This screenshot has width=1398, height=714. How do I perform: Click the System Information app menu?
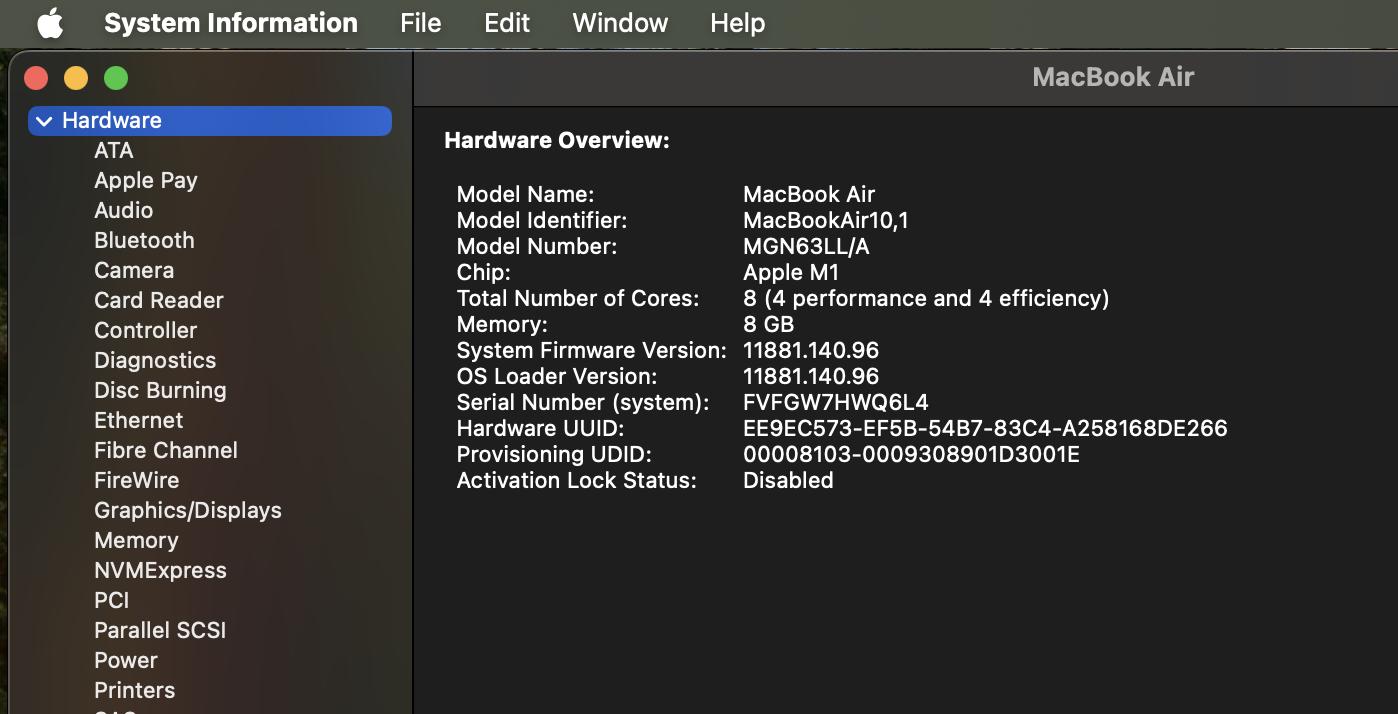coord(230,23)
